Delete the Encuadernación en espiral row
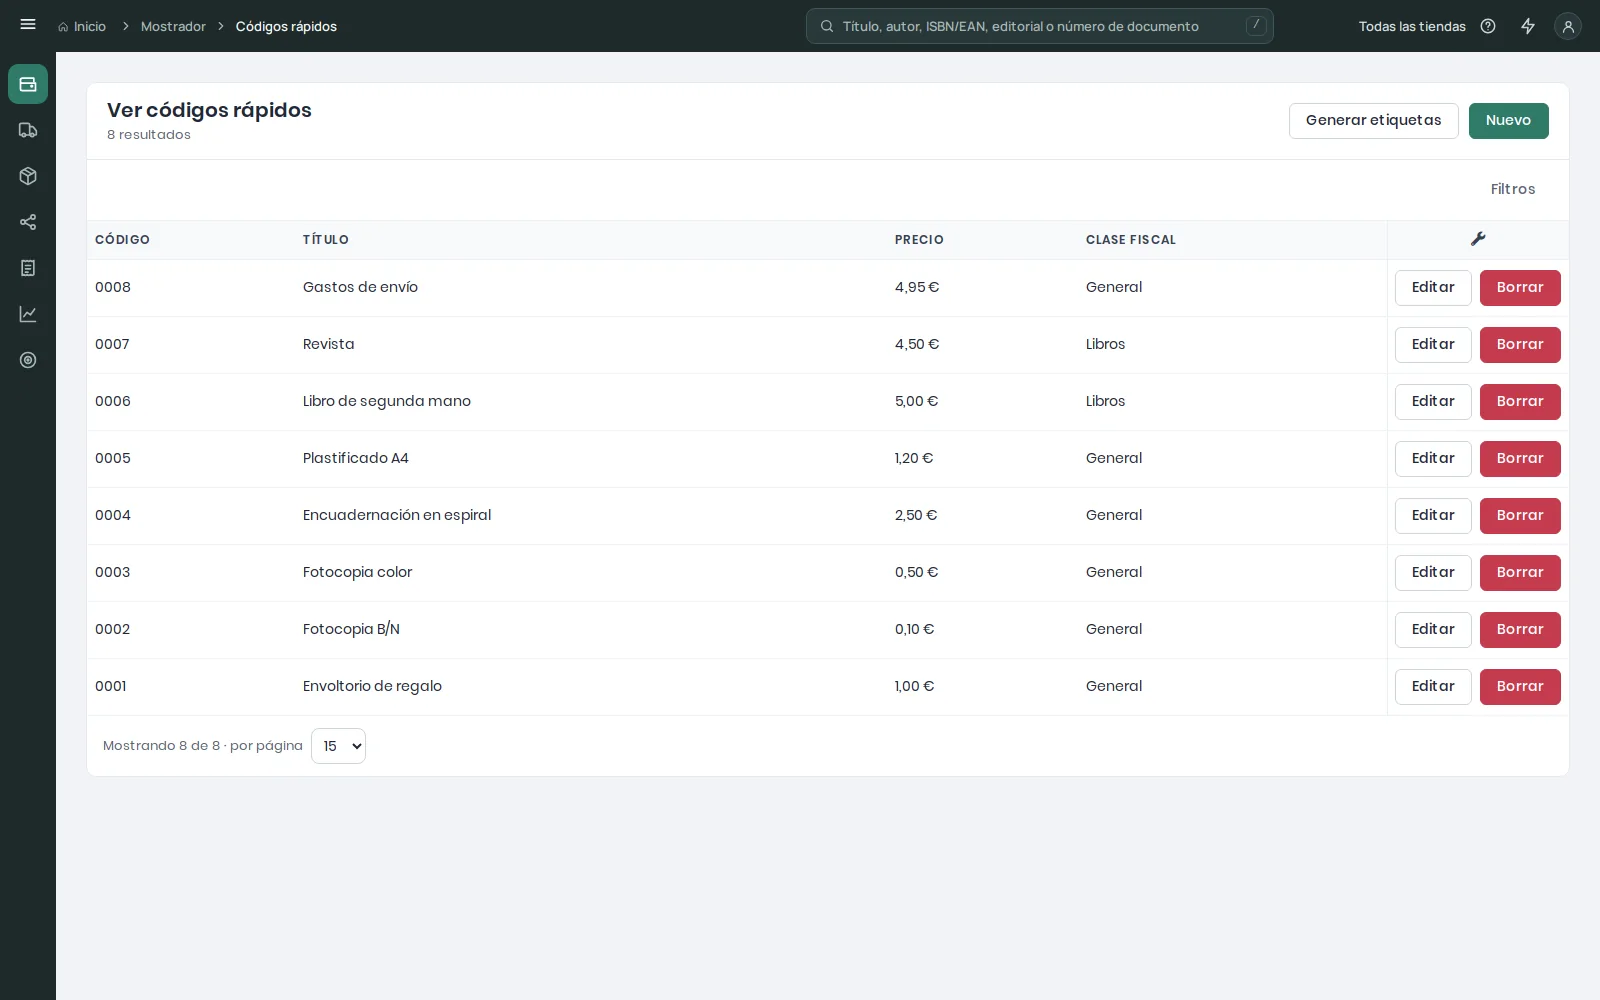The width and height of the screenshot is (1600, 1000). click(1520, 516)
